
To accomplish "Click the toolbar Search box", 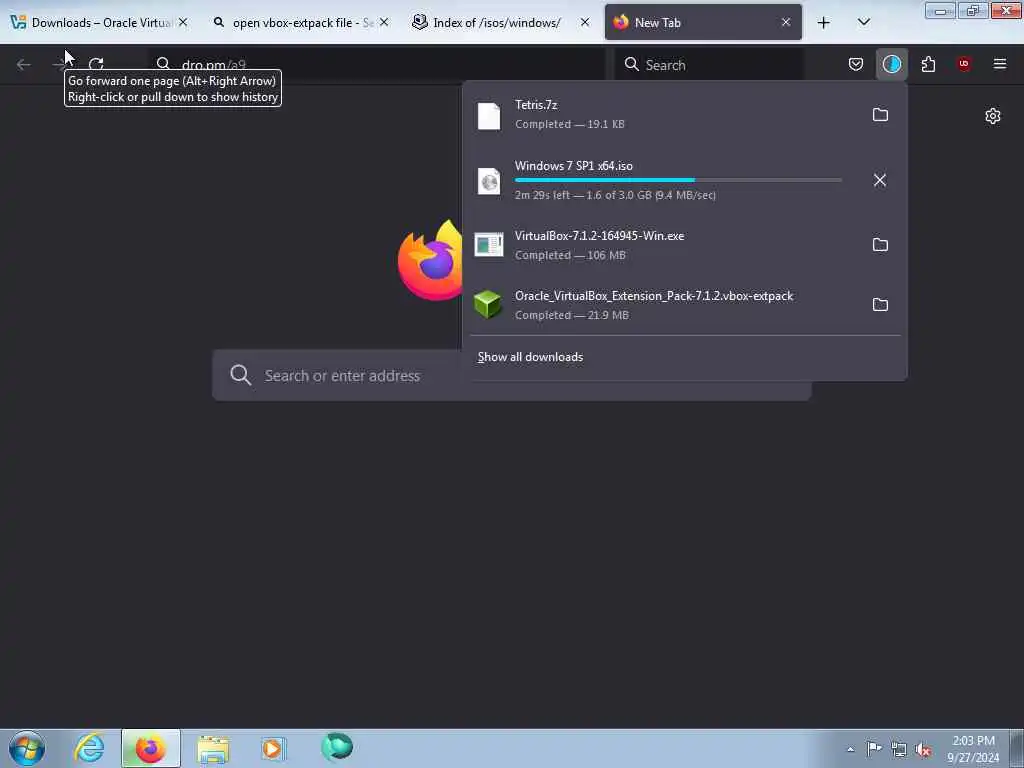I will click(709, 64).
